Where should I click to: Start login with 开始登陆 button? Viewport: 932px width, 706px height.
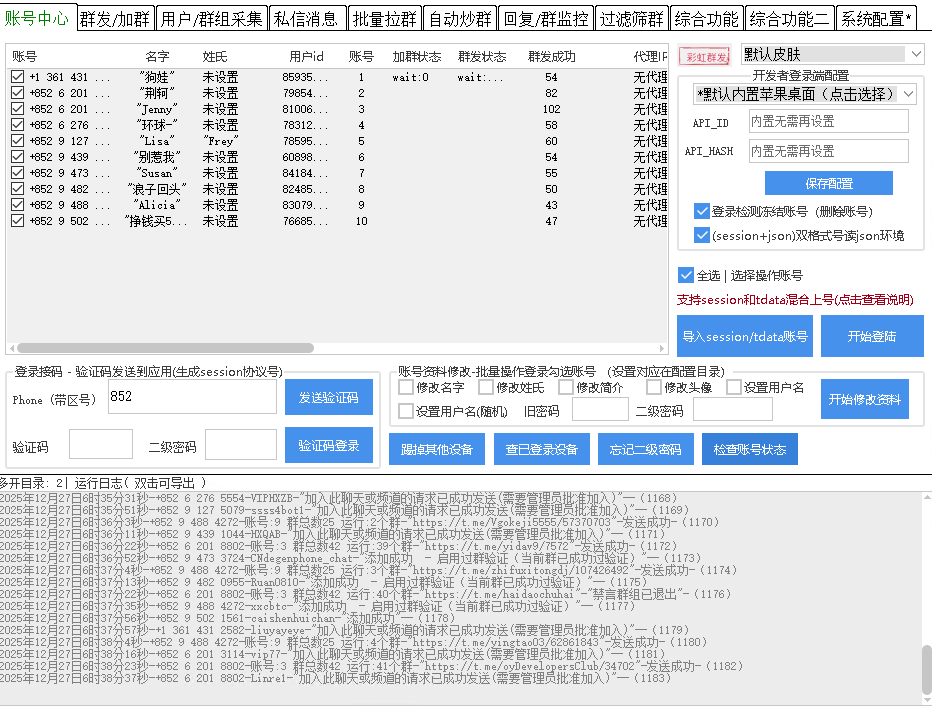872,337
